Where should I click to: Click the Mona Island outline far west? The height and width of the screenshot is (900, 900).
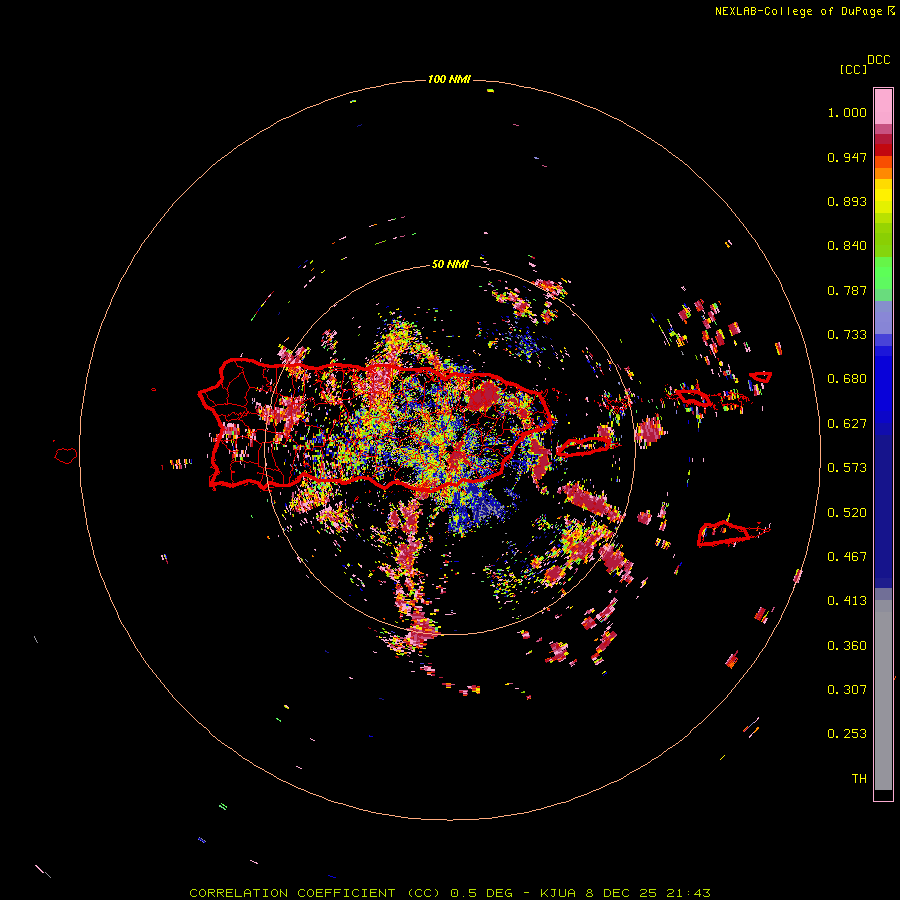point(66,456)
